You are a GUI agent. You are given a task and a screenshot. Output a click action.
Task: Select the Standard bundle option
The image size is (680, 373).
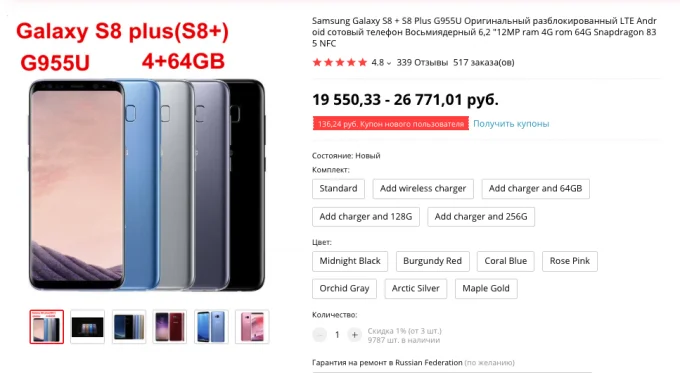(x=338, y=189)
